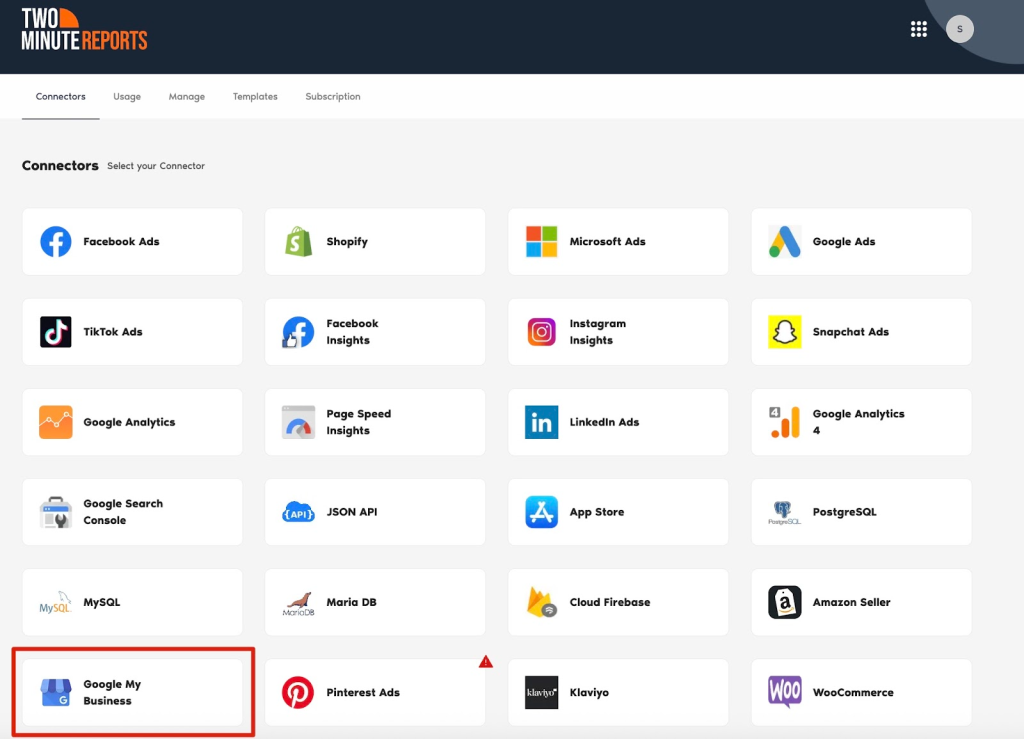The width and height of the screenshot is (1024, 739).
Task: Click the orange Google Analytics icon
Action: 56,422
